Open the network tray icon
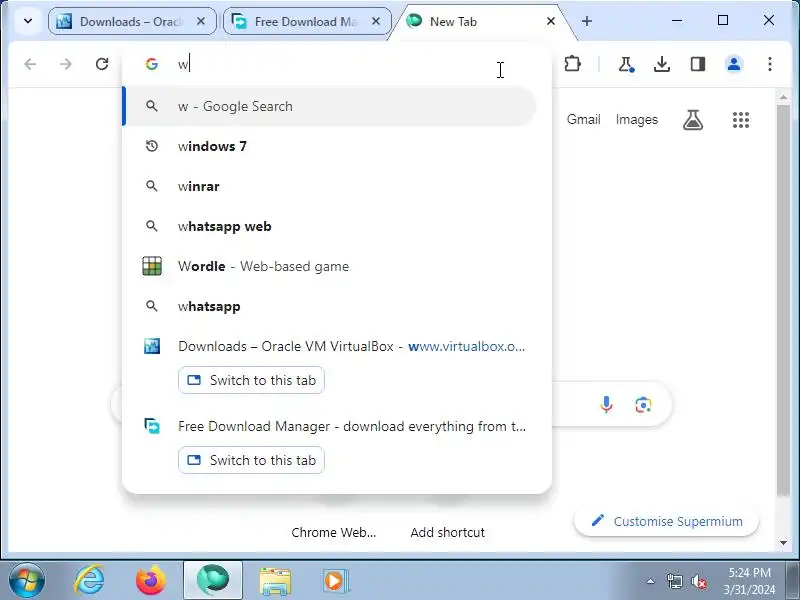The height and width of the screenshot is (600, 800). (674, 581)
